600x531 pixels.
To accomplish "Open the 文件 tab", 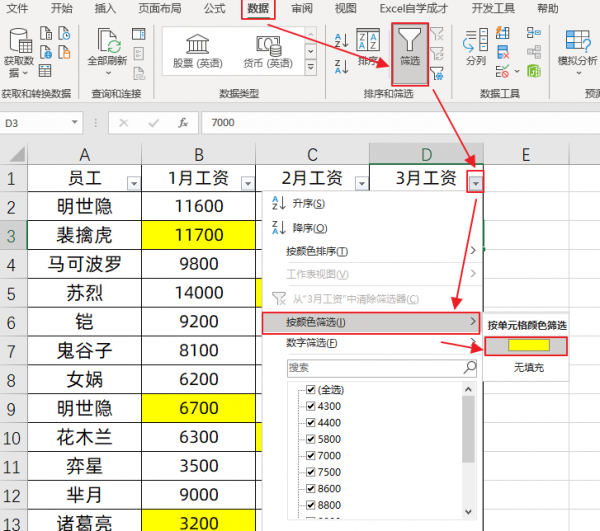I will (x=18, y=8).
